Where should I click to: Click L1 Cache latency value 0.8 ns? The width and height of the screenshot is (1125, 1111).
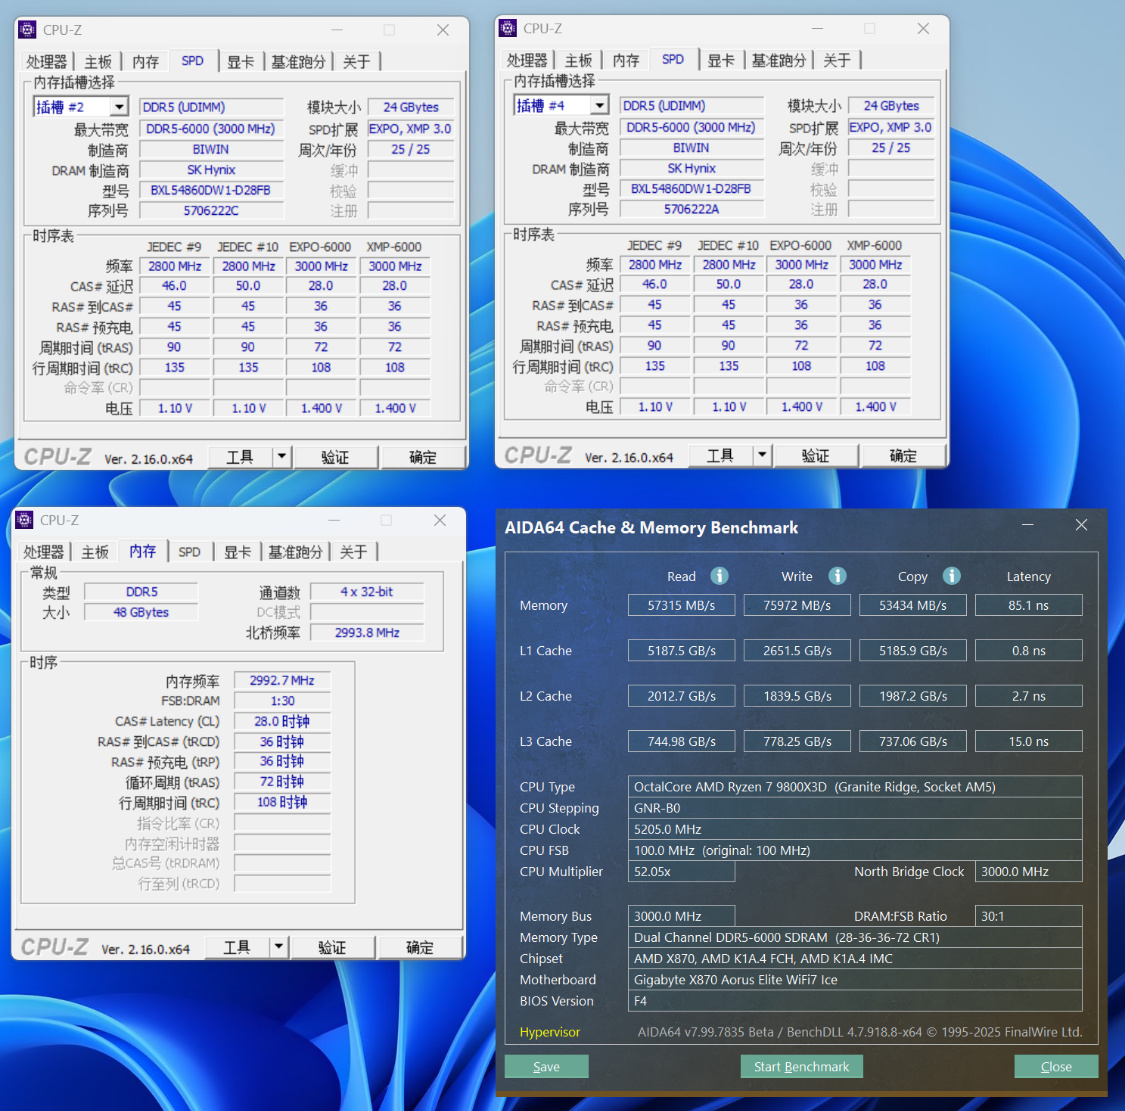[x=1029, y=650]
